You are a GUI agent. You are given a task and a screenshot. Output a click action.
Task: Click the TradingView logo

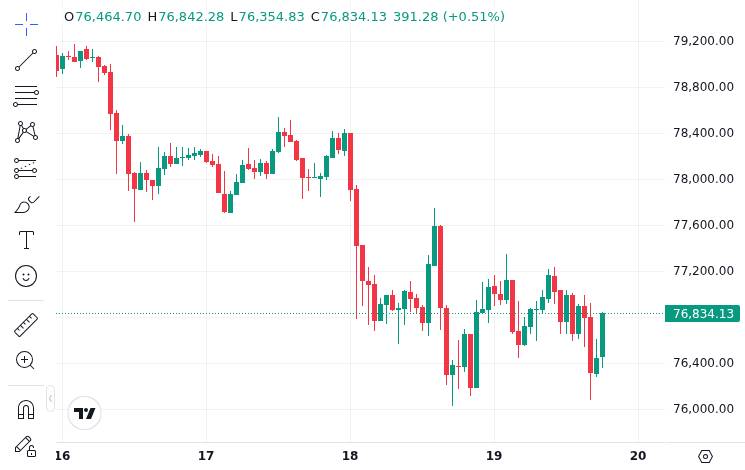click(85, 413)
